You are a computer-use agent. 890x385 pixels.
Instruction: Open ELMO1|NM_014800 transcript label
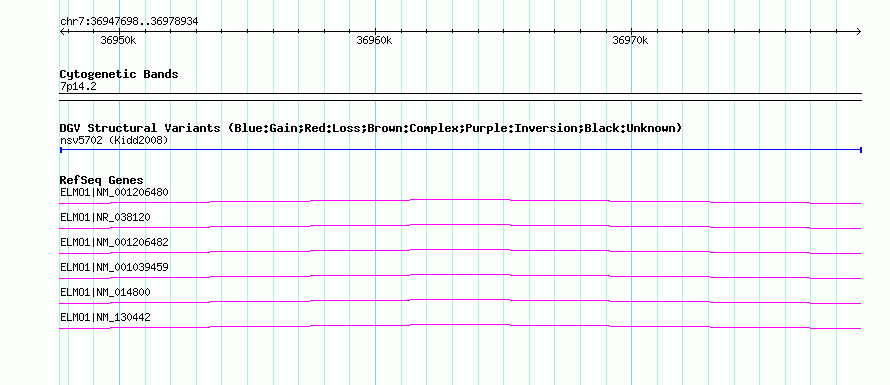(x=105, y=292)
